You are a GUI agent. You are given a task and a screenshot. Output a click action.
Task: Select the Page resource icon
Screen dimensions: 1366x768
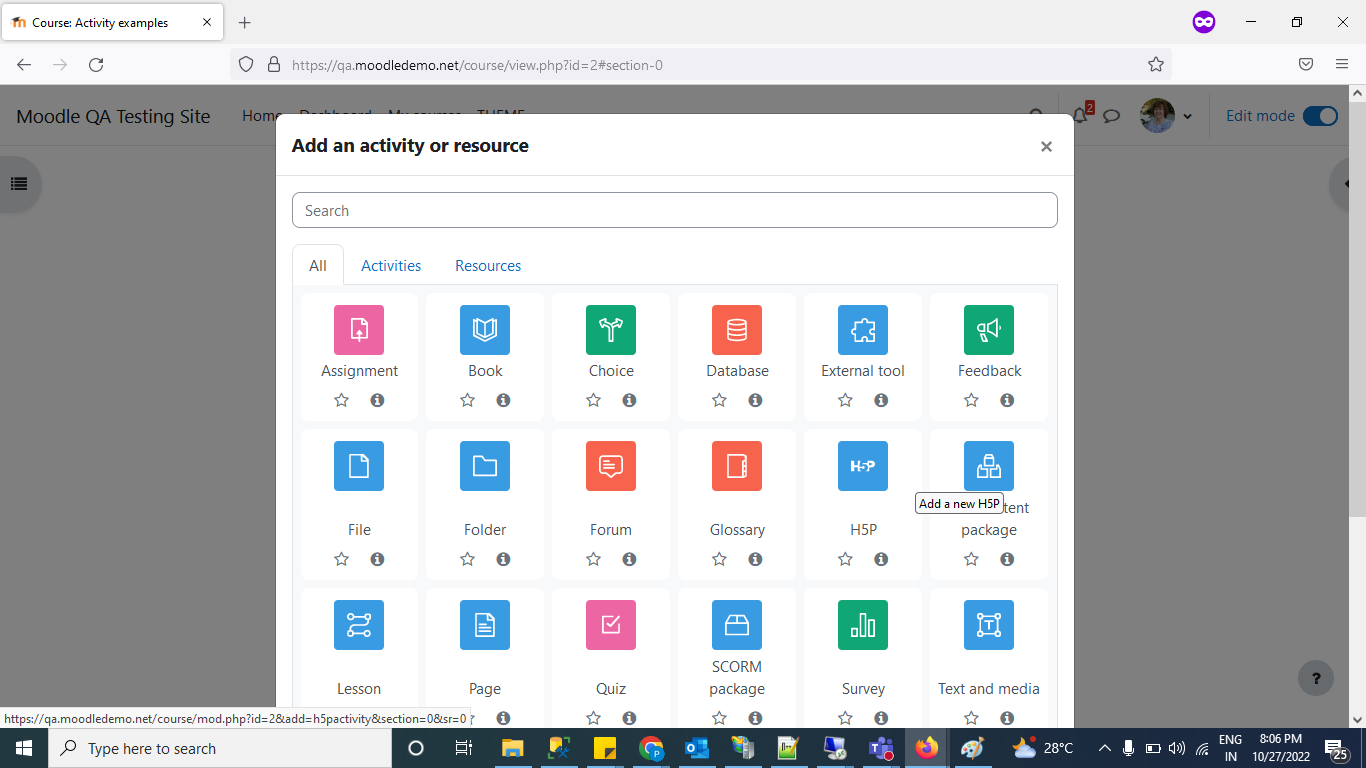point(485,625)
